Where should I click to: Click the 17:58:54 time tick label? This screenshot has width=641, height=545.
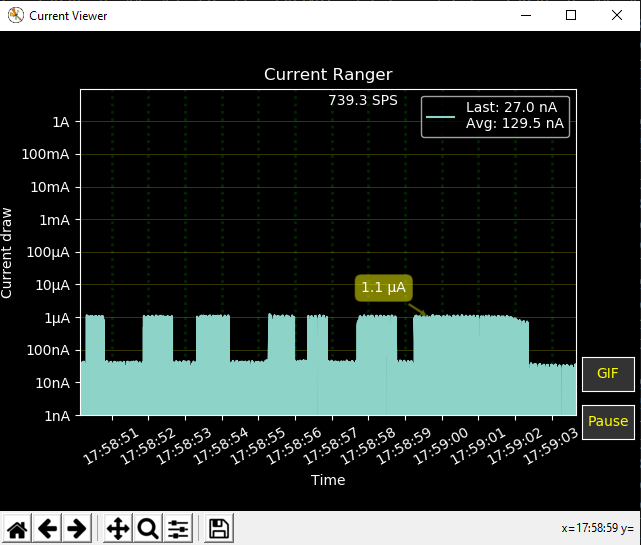tap(221, 446)
